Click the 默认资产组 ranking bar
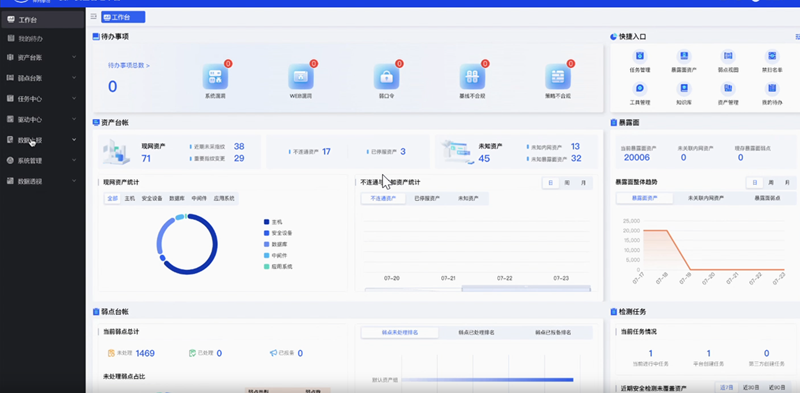Screen dimensions: 800x393 coord(487,380)
